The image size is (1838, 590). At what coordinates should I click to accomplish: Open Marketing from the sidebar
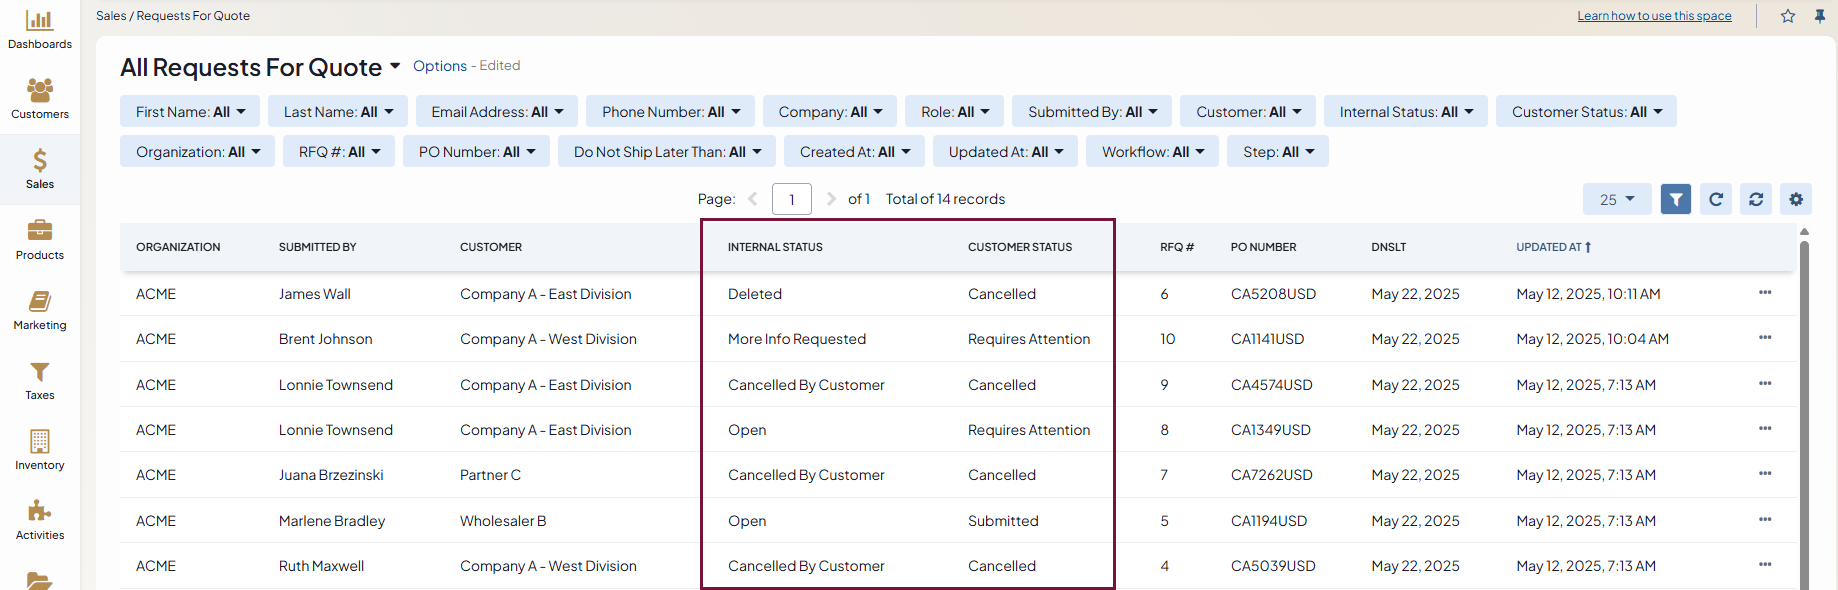coord(40,309)
